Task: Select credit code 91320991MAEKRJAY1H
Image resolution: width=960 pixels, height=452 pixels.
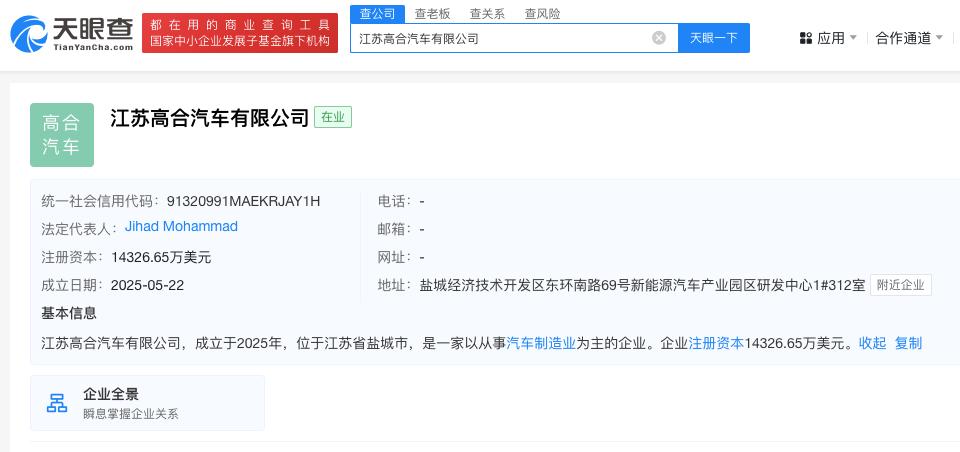Action: point(244,201)
